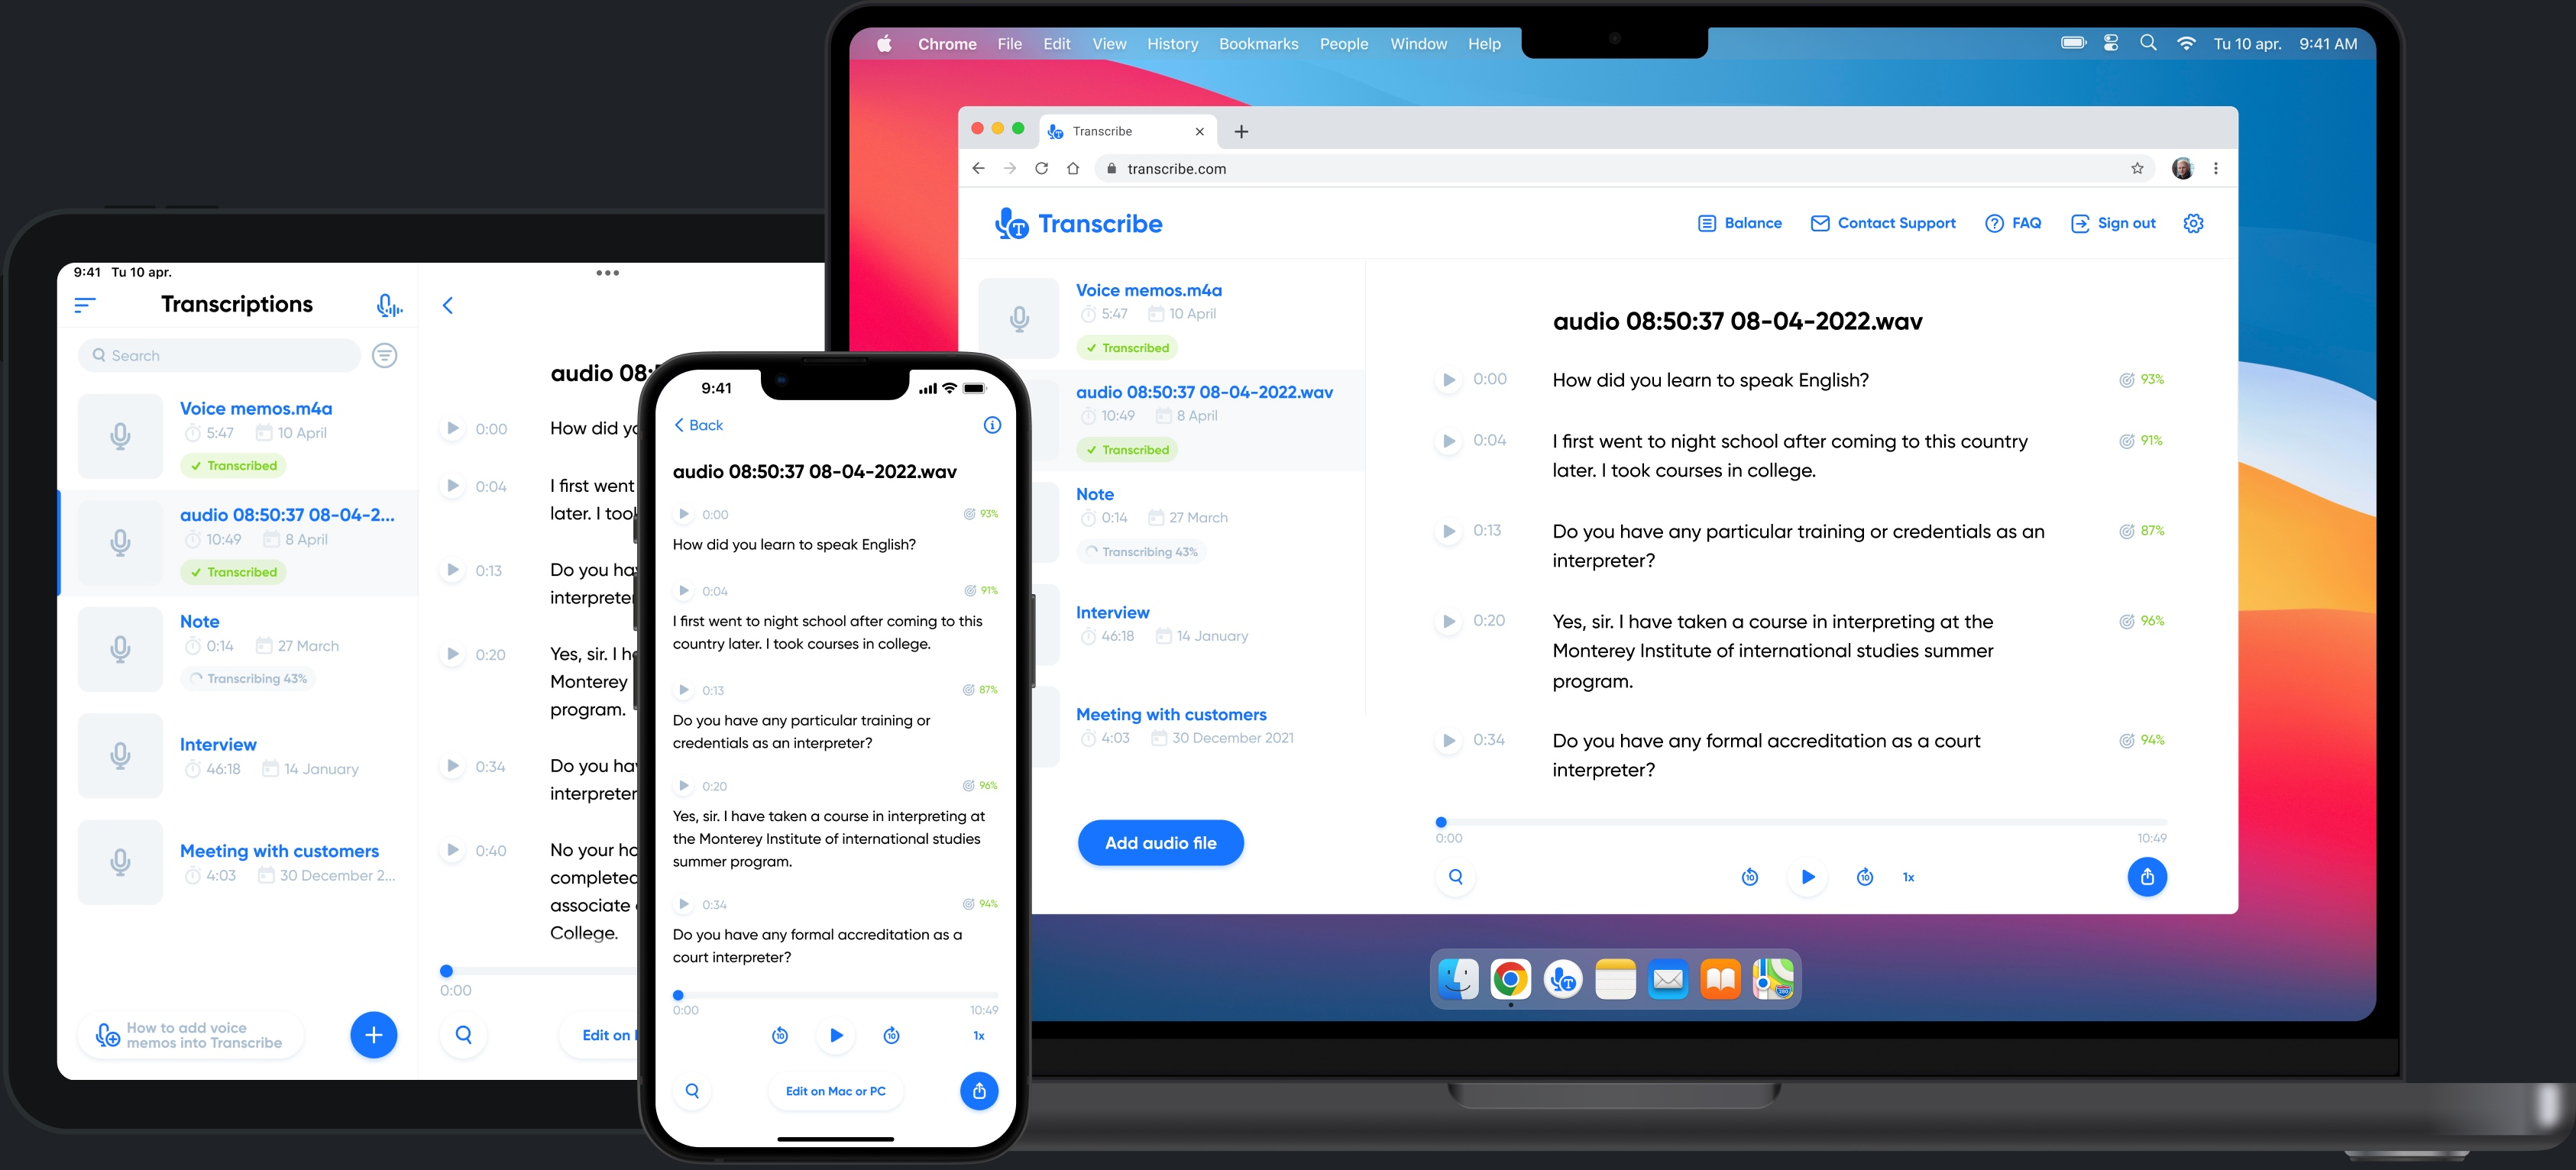The image size is (2576, 1170).
Task: Click the fast-forward icon in audio controls
Action: point(1865,876)
